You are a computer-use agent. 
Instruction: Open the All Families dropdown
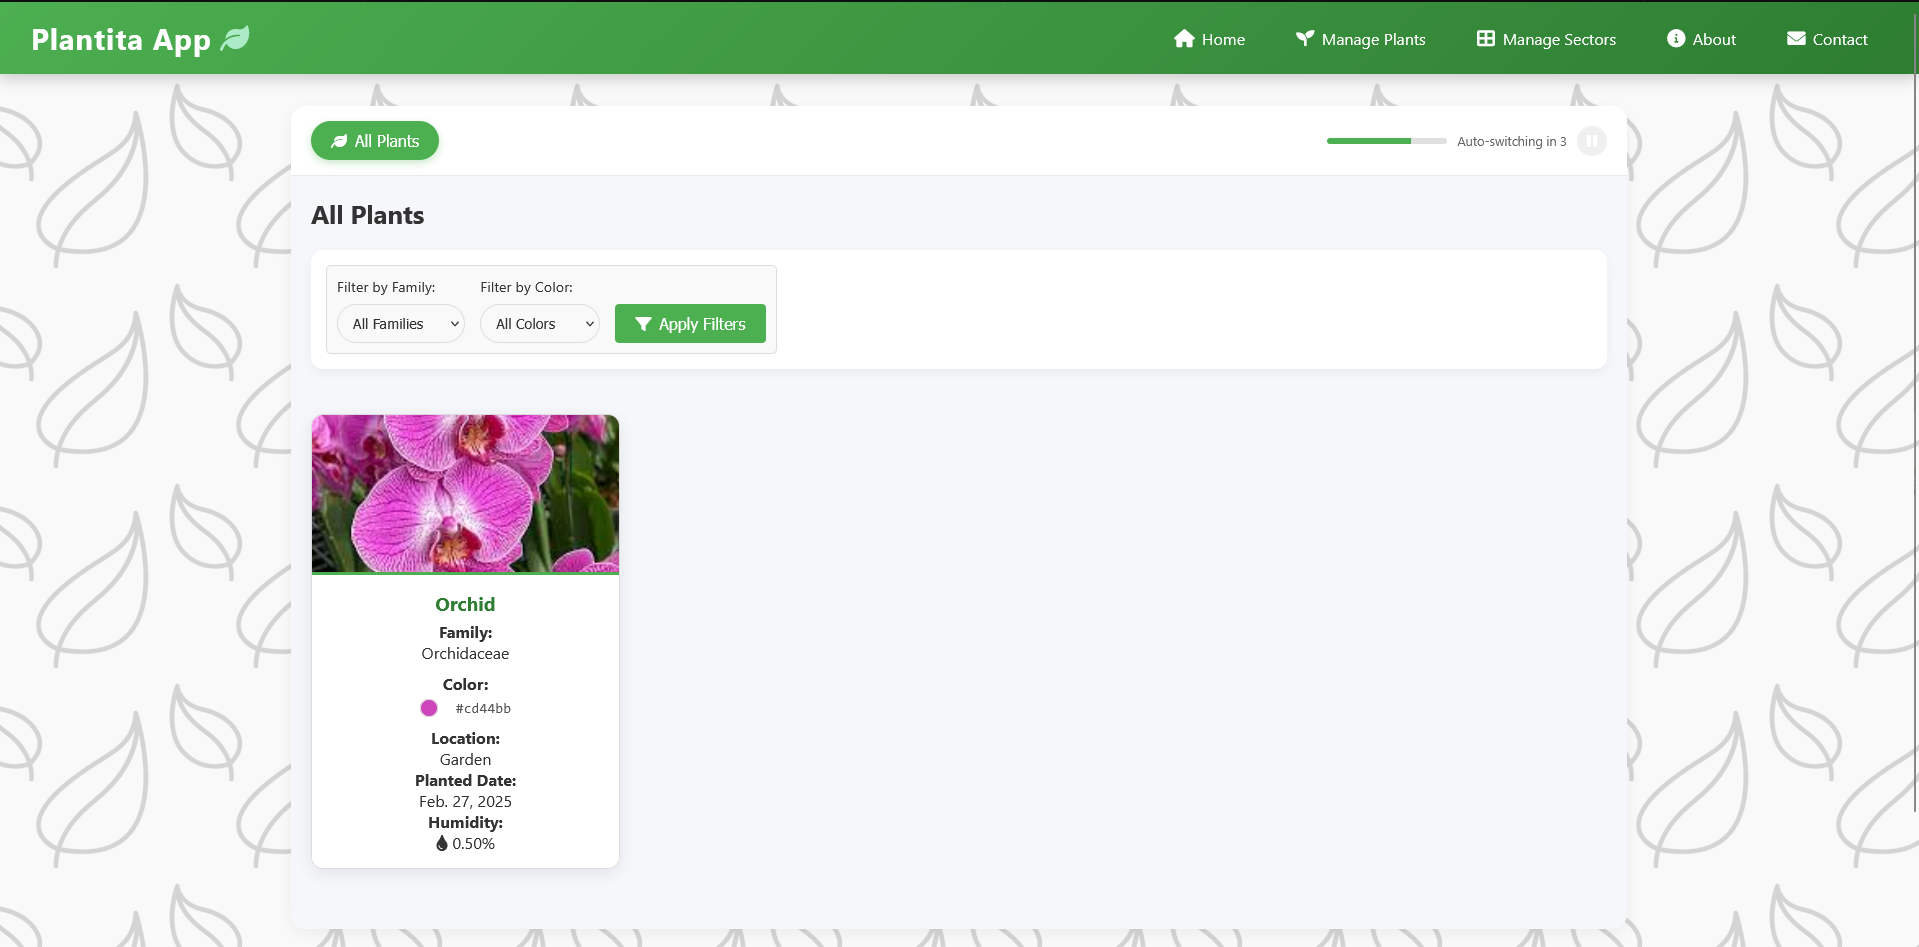(400, 323)
